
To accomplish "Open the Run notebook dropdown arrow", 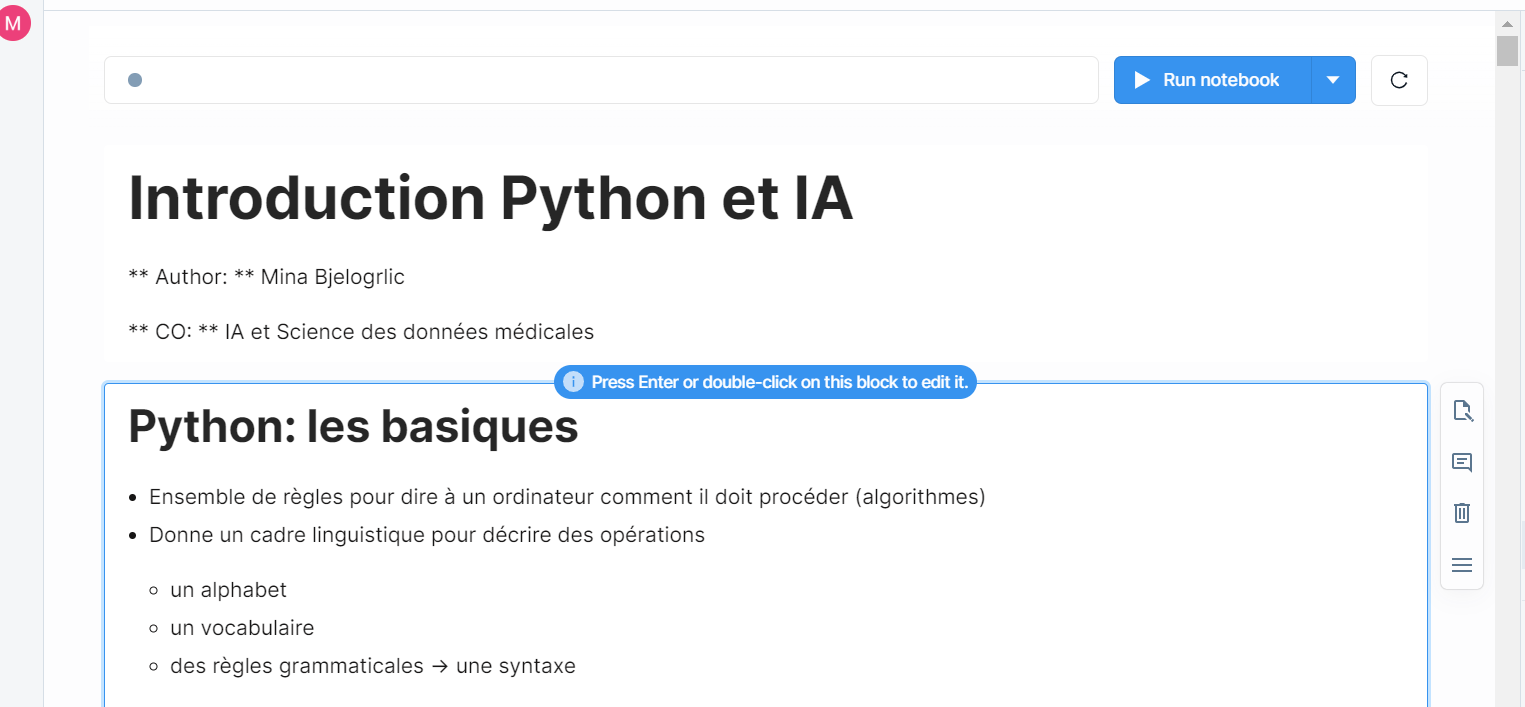I will coord(1333,80).
